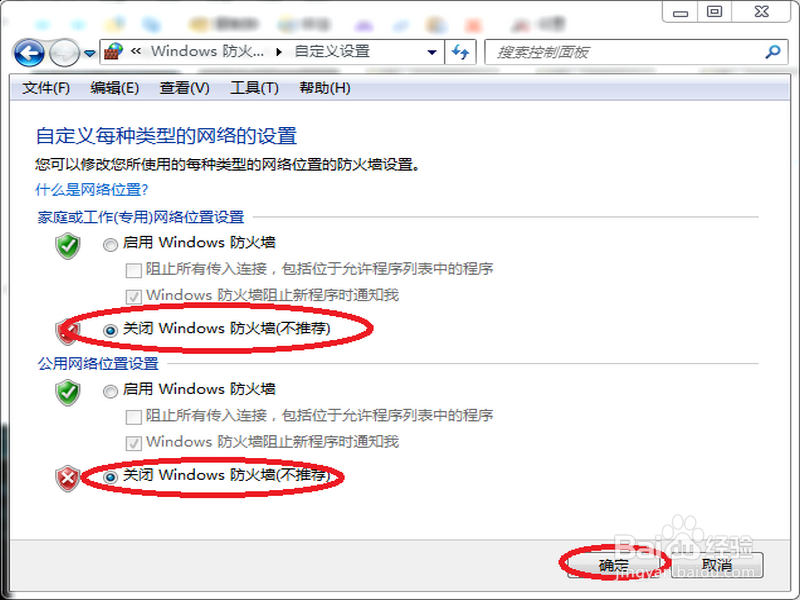Click the 公用网络位置设置 heading

click(x=98, y=364)
